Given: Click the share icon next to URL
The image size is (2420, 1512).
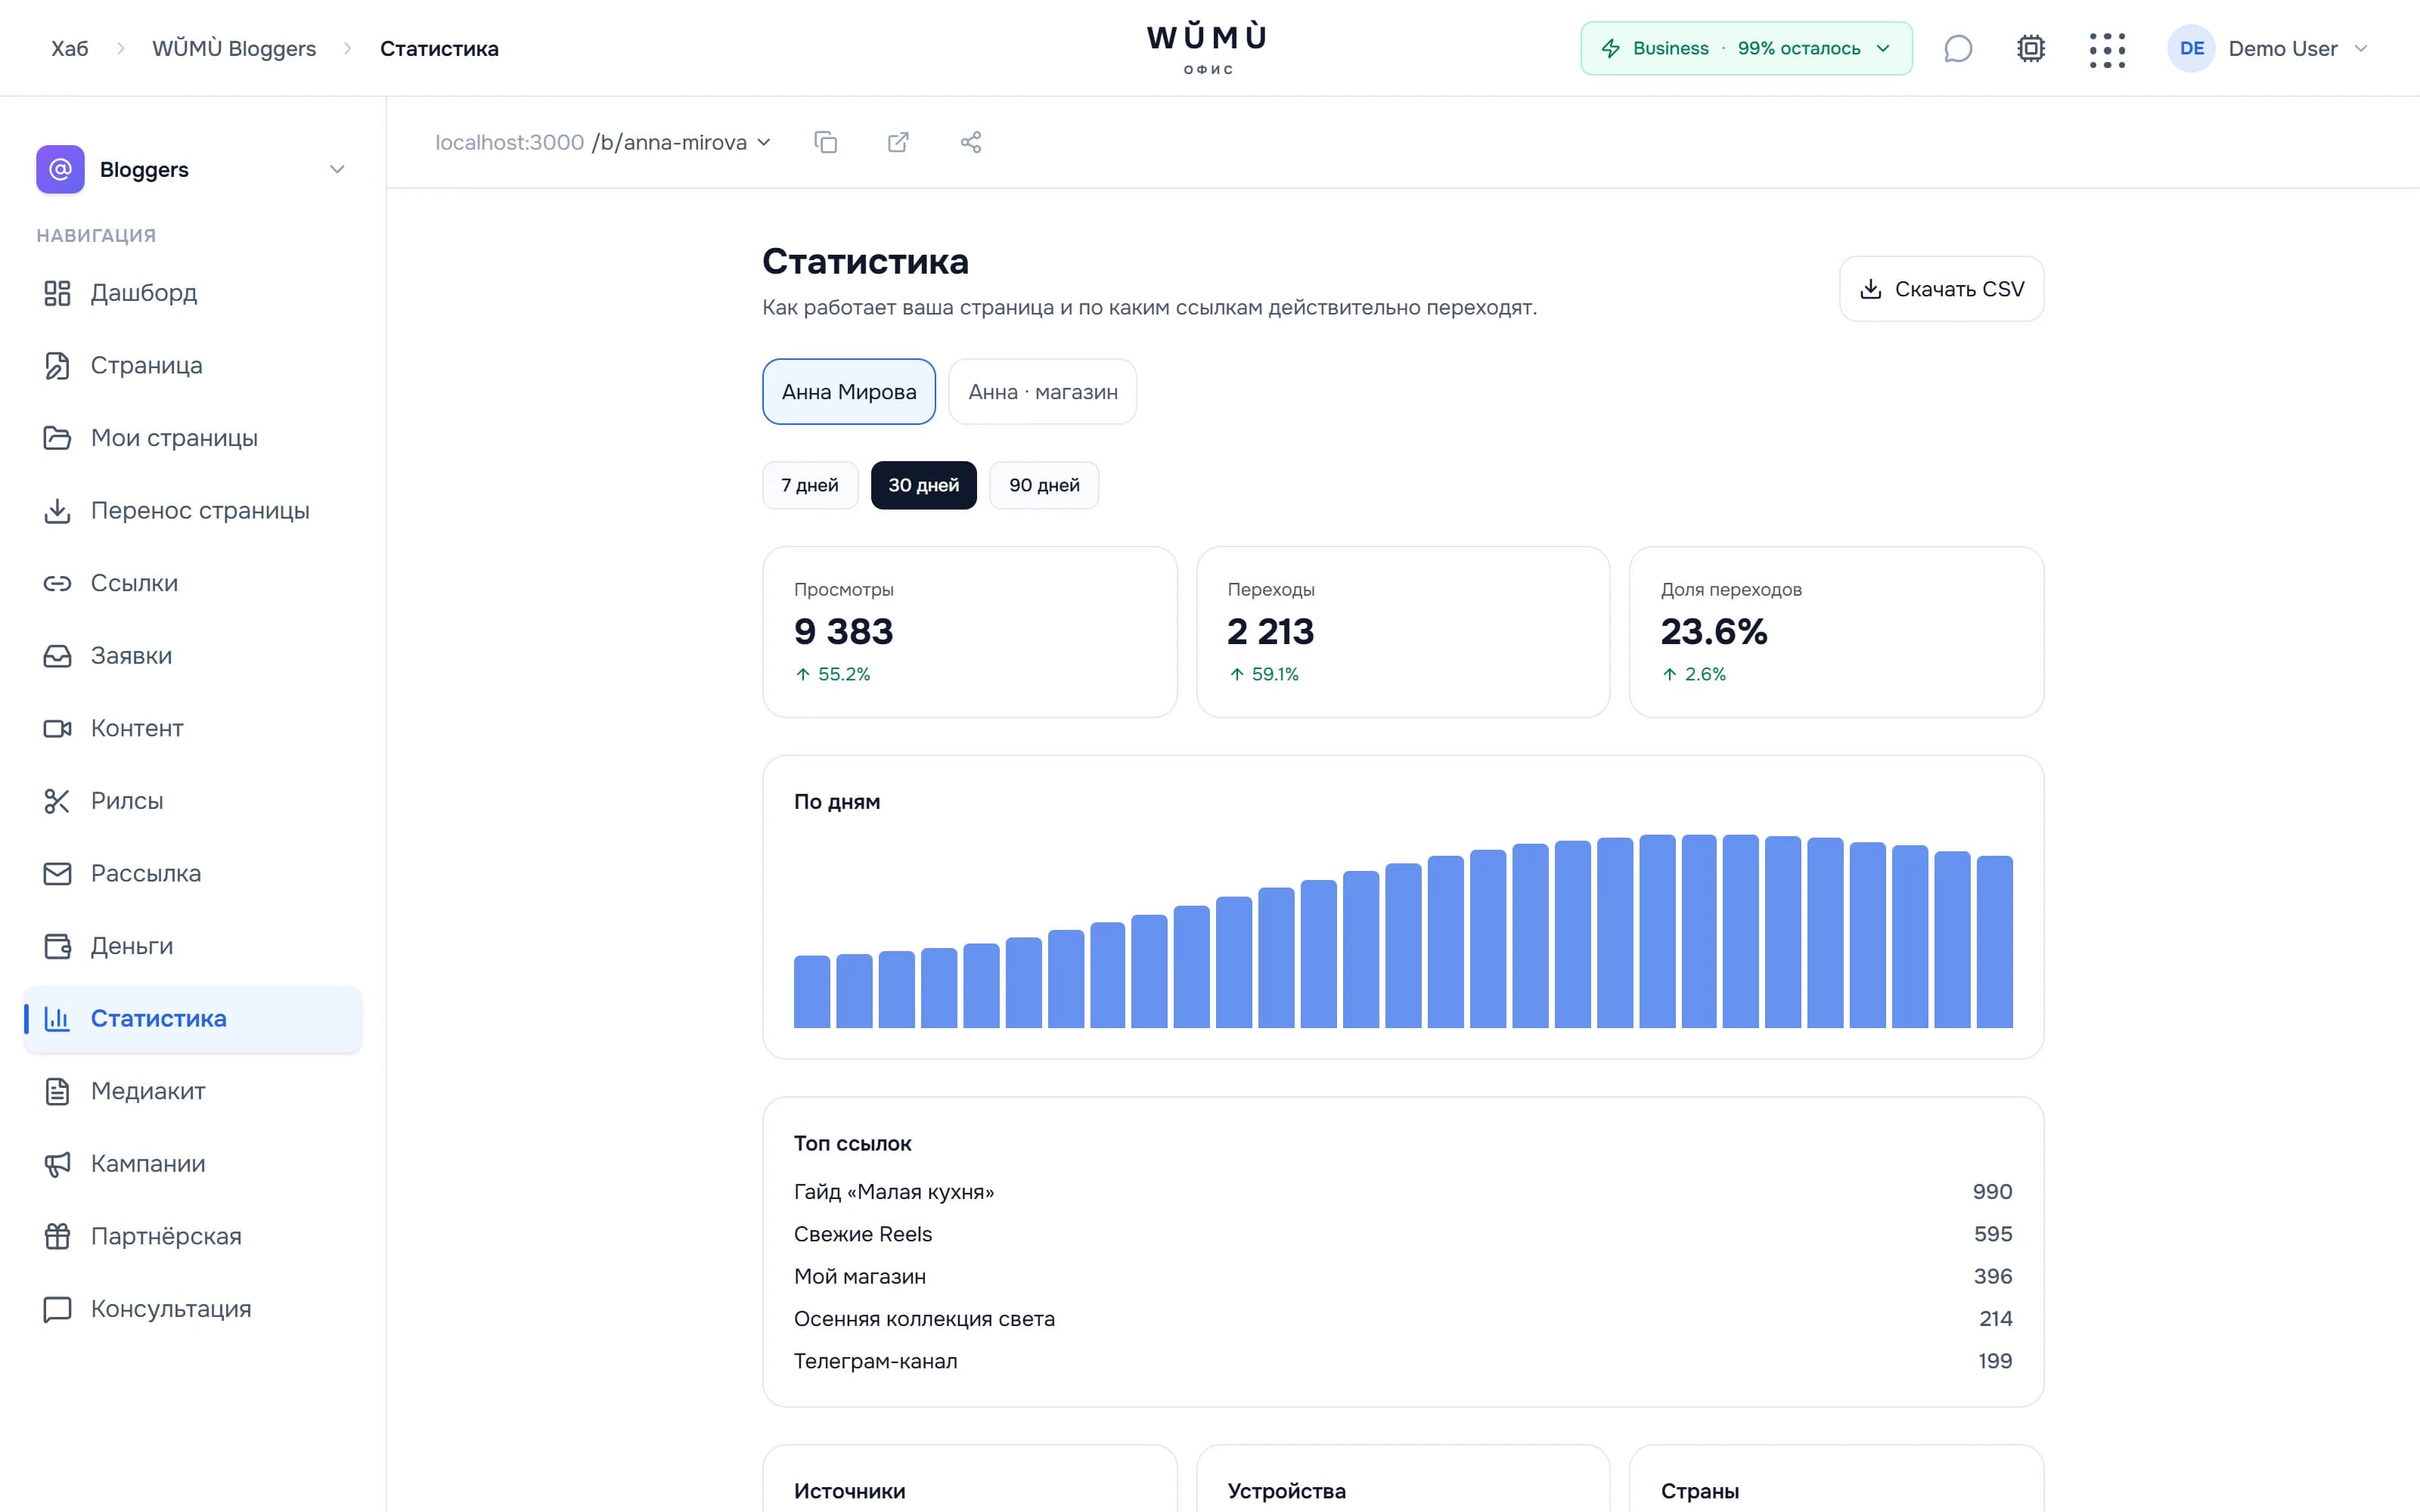Looking at the screenshot, I should coord(971,142).
